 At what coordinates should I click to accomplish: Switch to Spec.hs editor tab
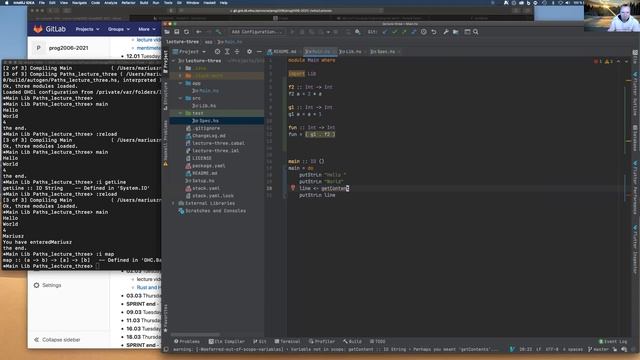click(384, 52)
